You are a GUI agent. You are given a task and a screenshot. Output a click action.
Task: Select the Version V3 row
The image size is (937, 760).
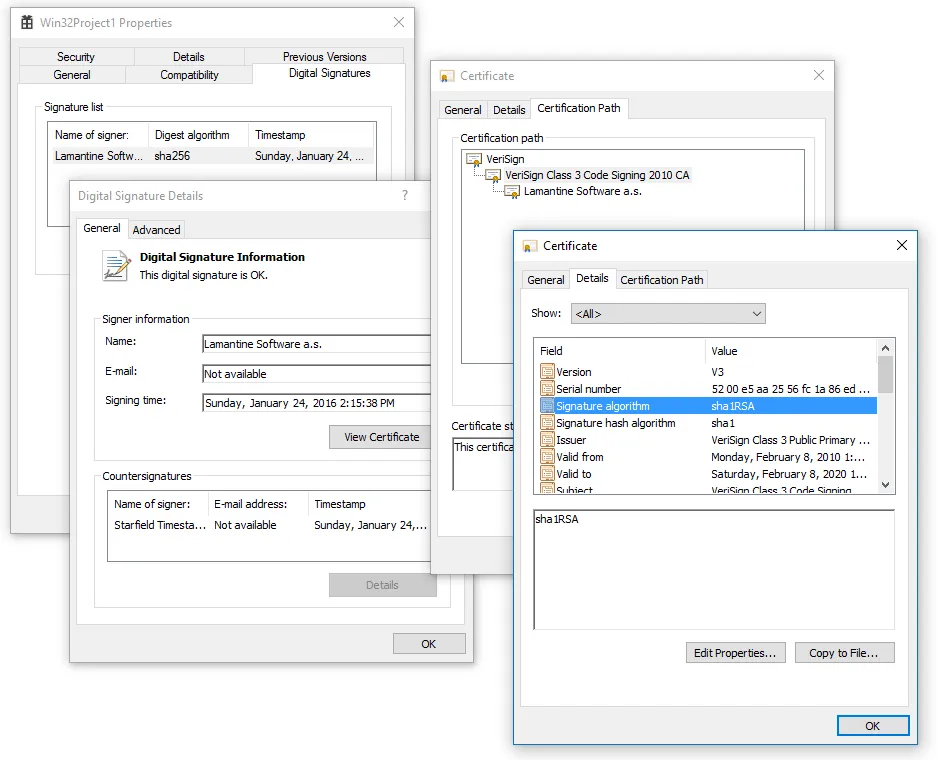click(x=708, y=372)
